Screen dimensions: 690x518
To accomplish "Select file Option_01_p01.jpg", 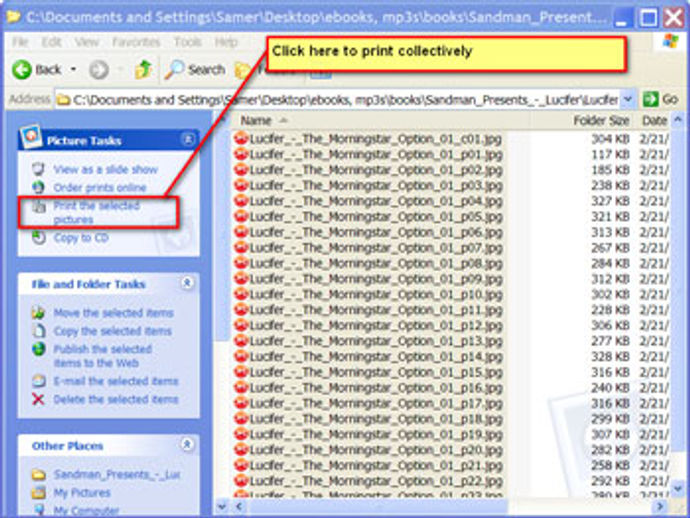I will [376, 154].
